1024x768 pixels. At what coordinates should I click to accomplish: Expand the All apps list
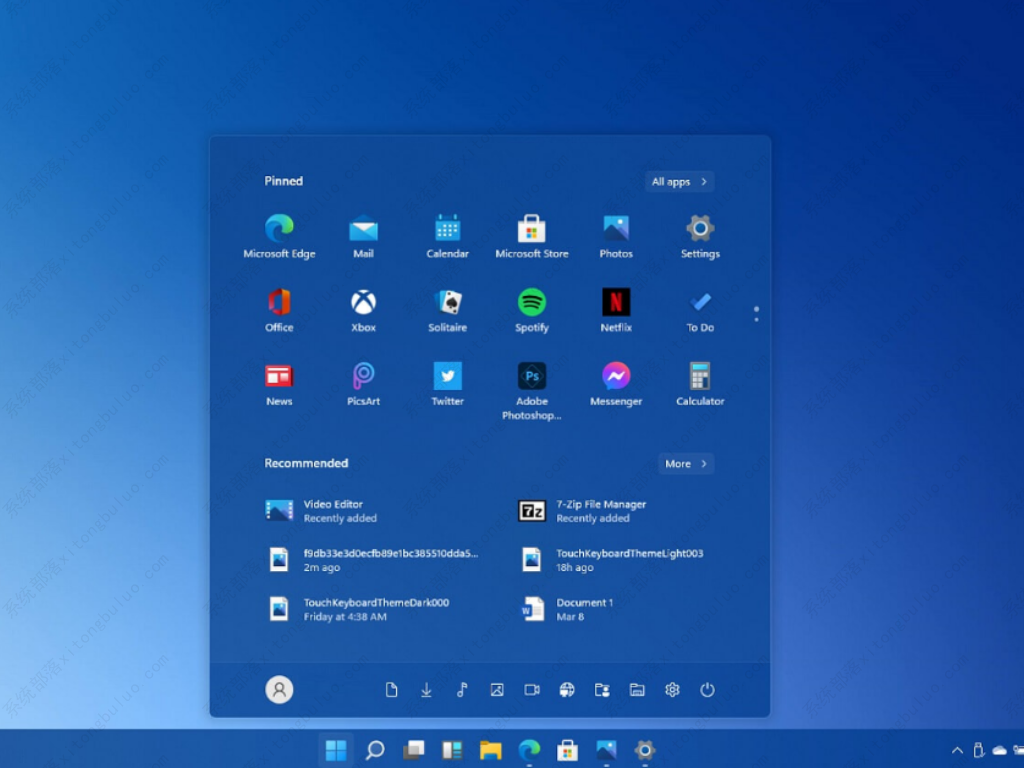(679, 182)
